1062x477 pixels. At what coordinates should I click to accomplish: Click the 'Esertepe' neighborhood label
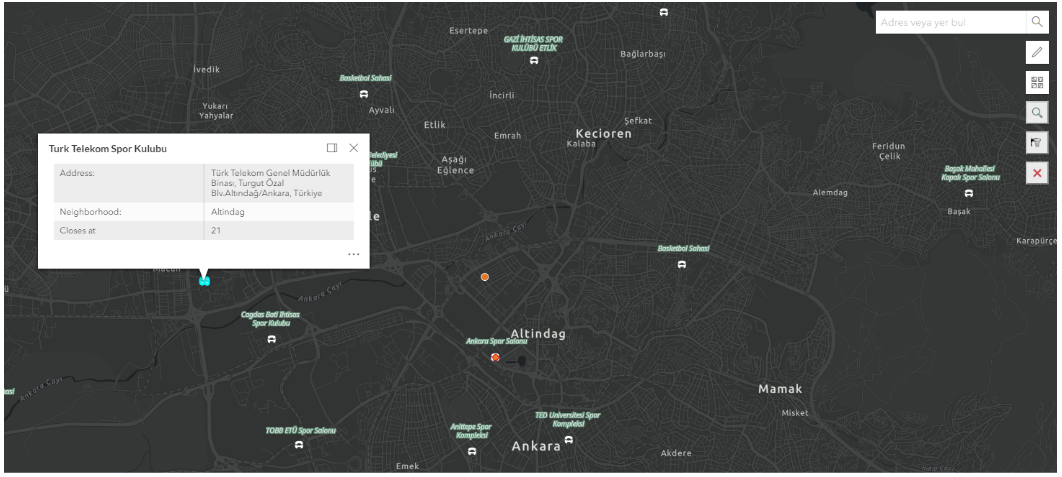469,30
